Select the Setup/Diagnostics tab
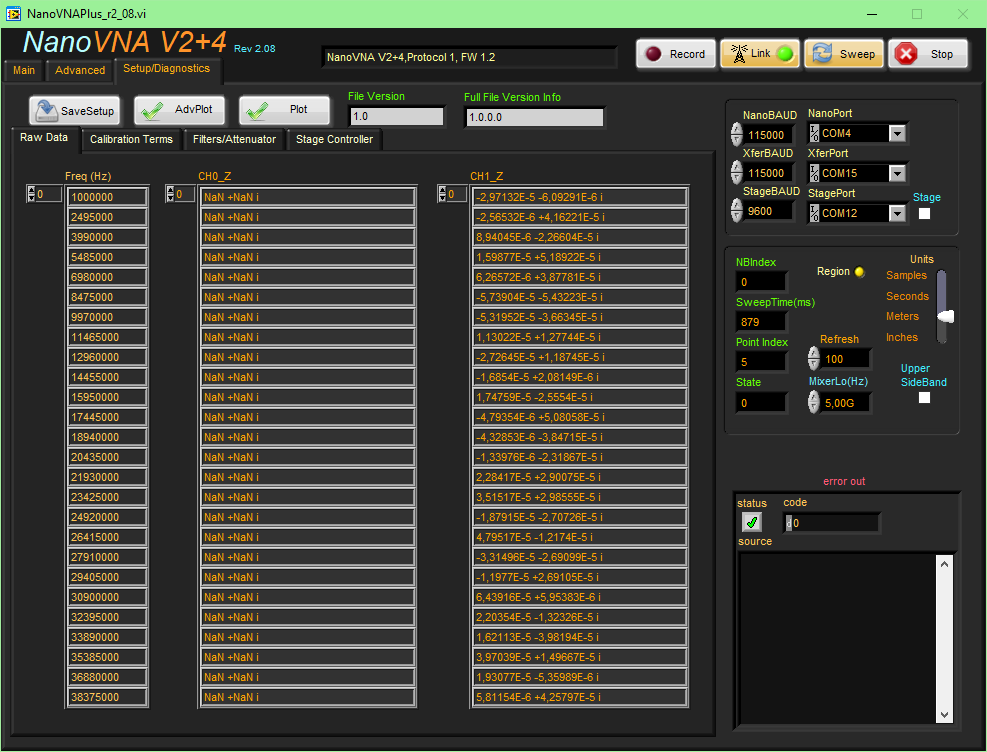 pos(167,69)
